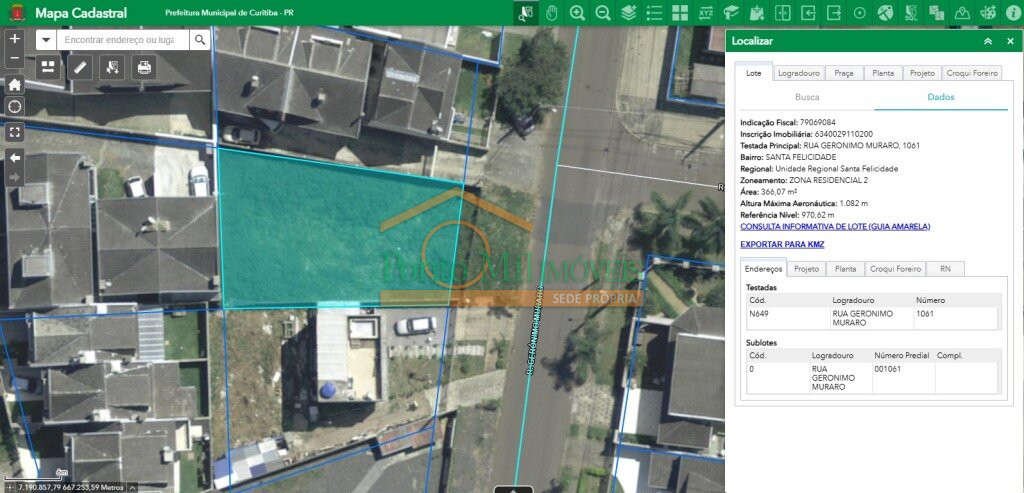Open the layers stack tool
This screenshot has height=493, width=1024.
pyautogui.click(x=629, y=13)
